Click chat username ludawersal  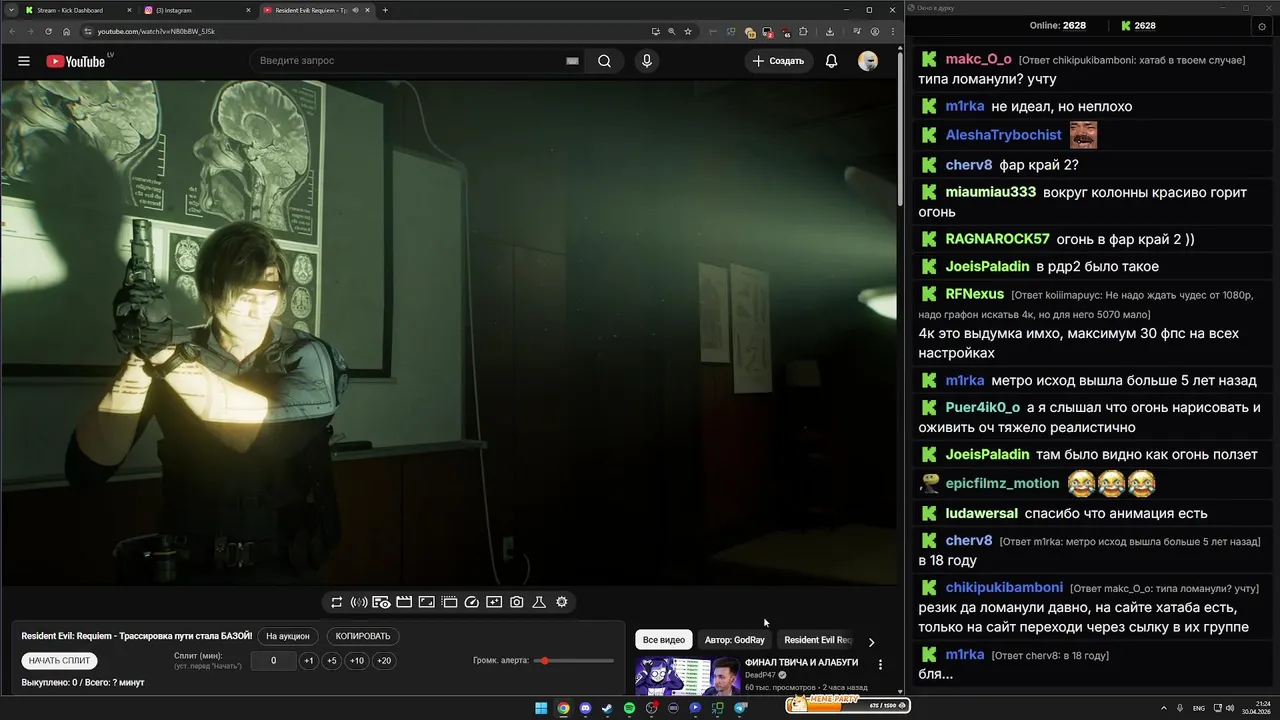(982, 513)
